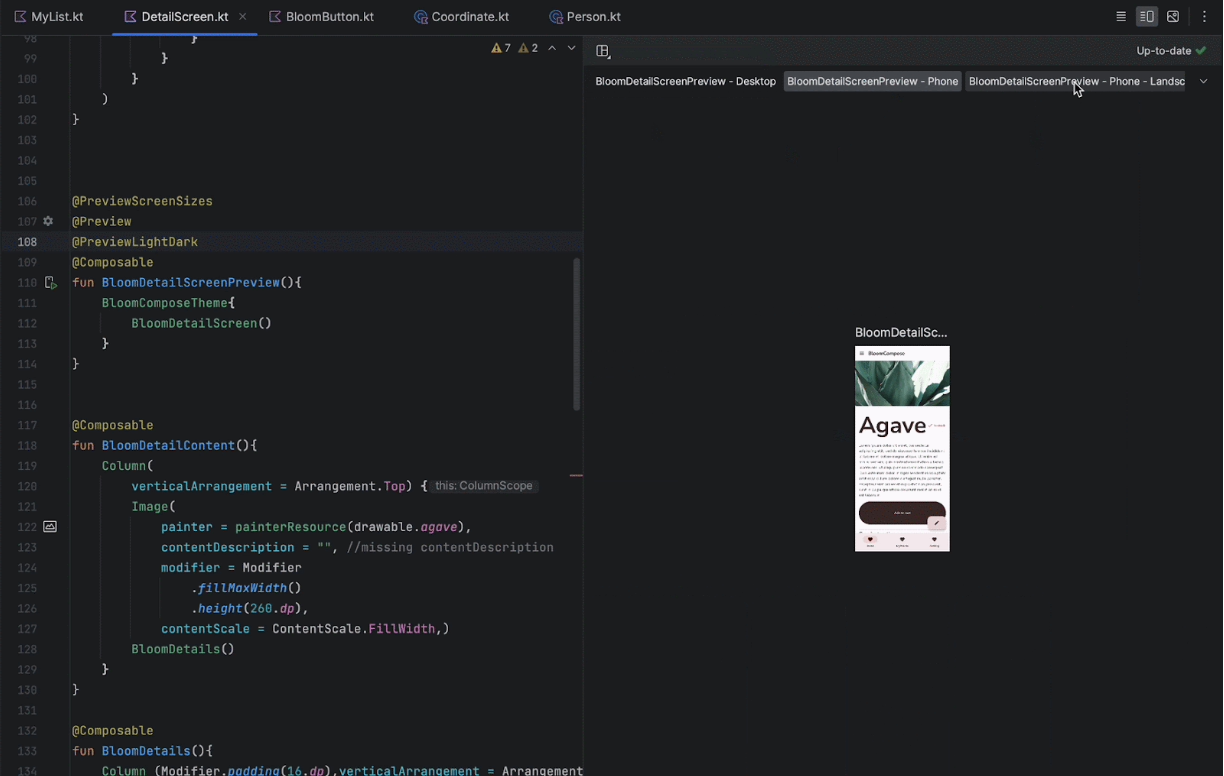Select the BloomDetailScreenPreview - Desktop preview tab
The width and height of the screenshot is (1224, 776).
pos(685,82)
